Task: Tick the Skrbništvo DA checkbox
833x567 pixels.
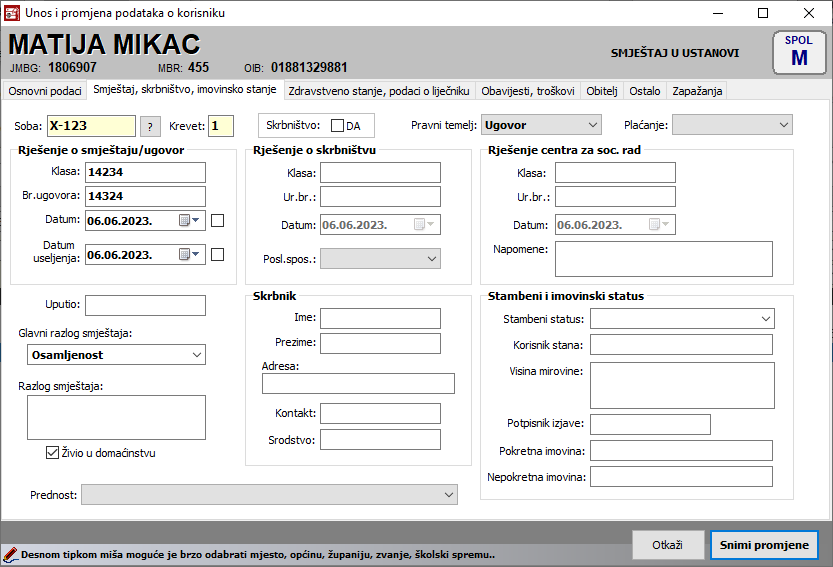Action: (337, 126)
